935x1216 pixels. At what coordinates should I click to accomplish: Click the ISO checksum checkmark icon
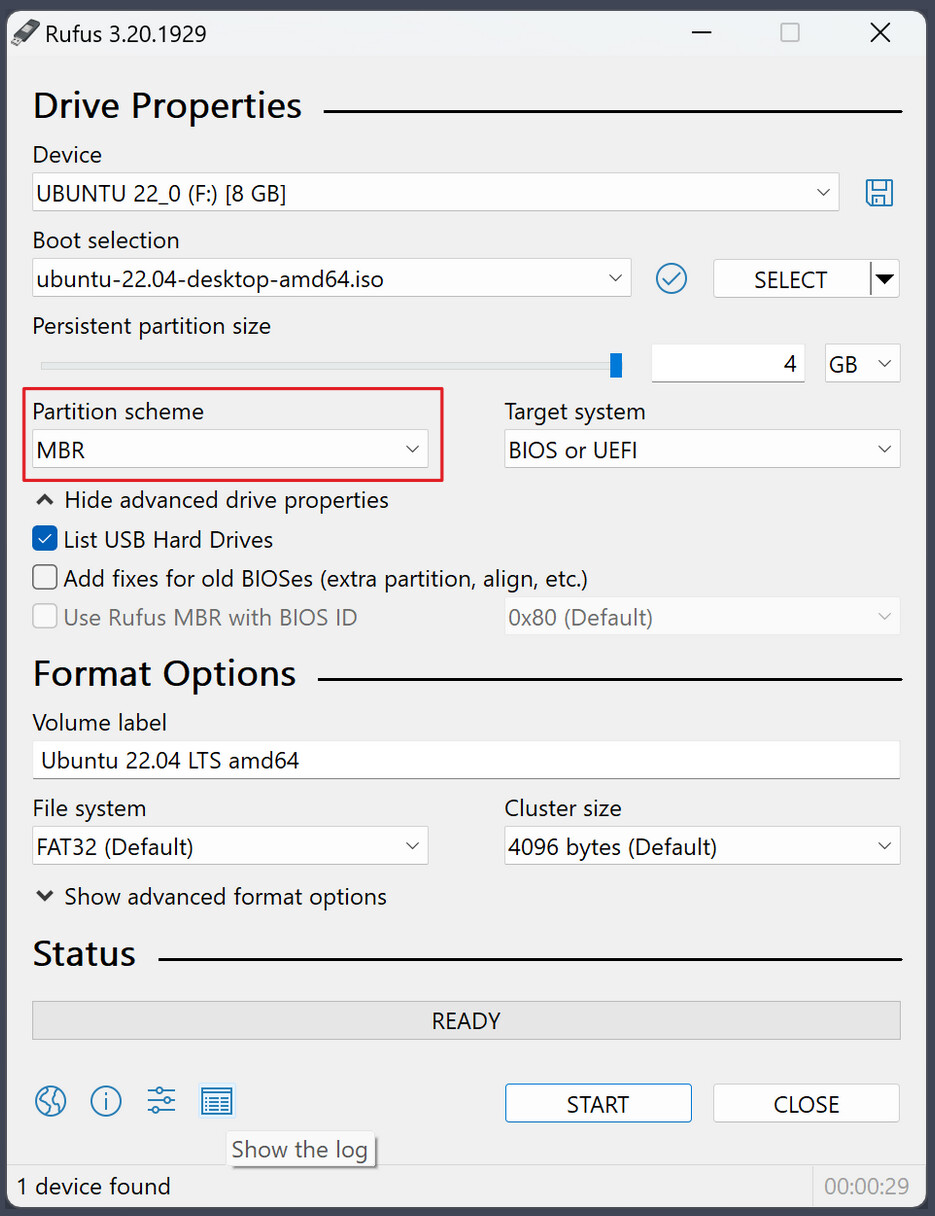tap(671, 279)
